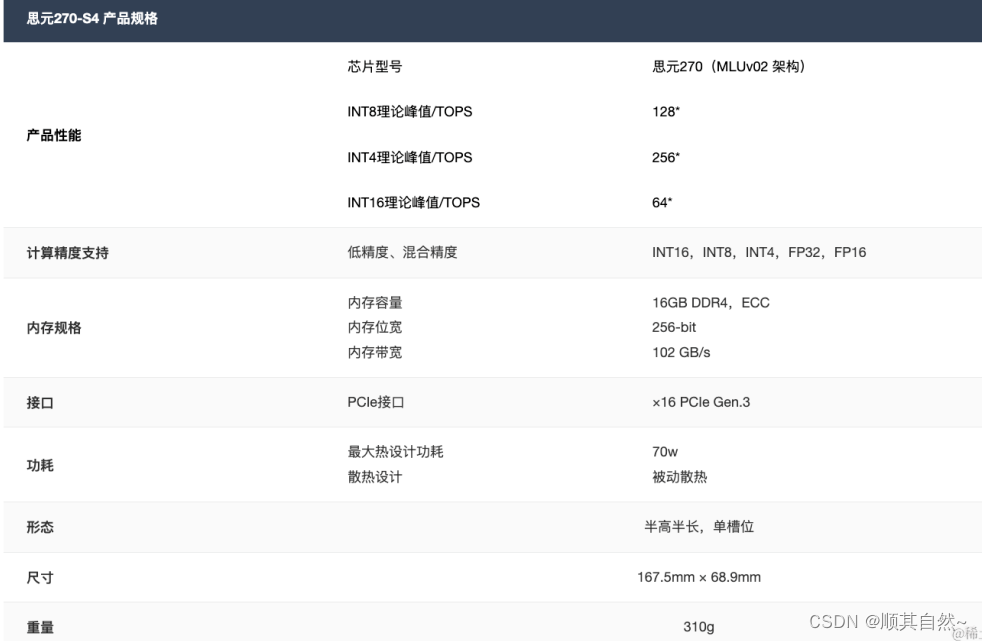
Task: Click INT4理论峰值/TOPS label
Action: [410, 157]
